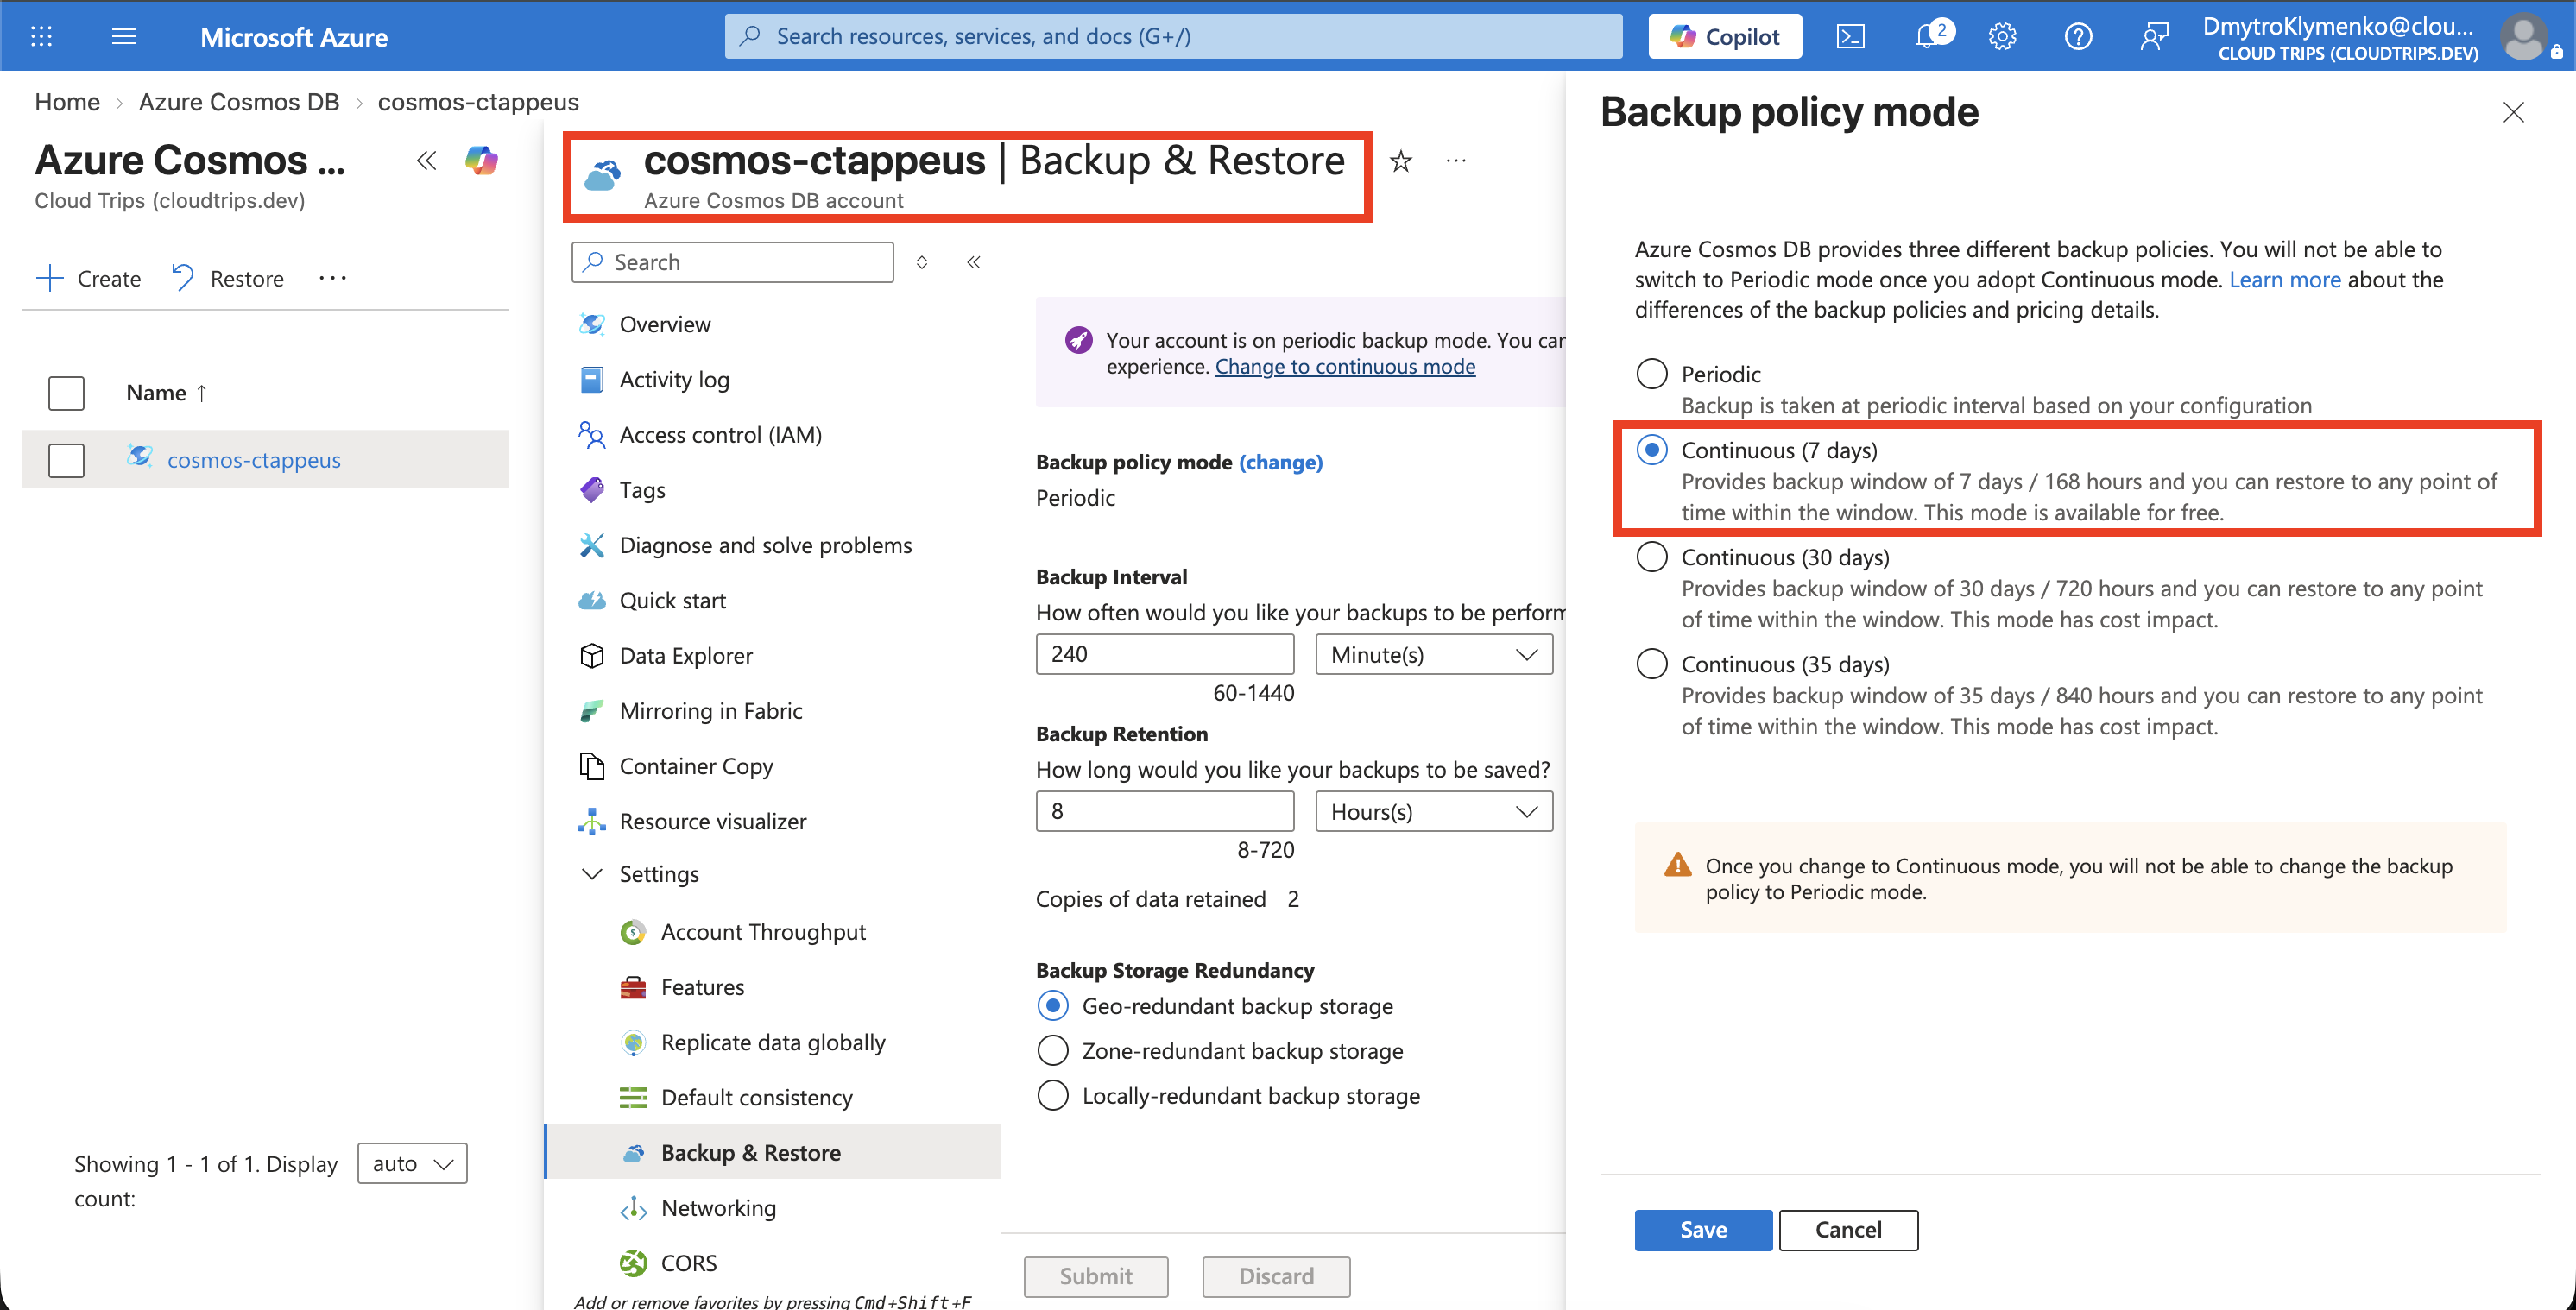Open the help question mark icon

tap(2078, 37)
